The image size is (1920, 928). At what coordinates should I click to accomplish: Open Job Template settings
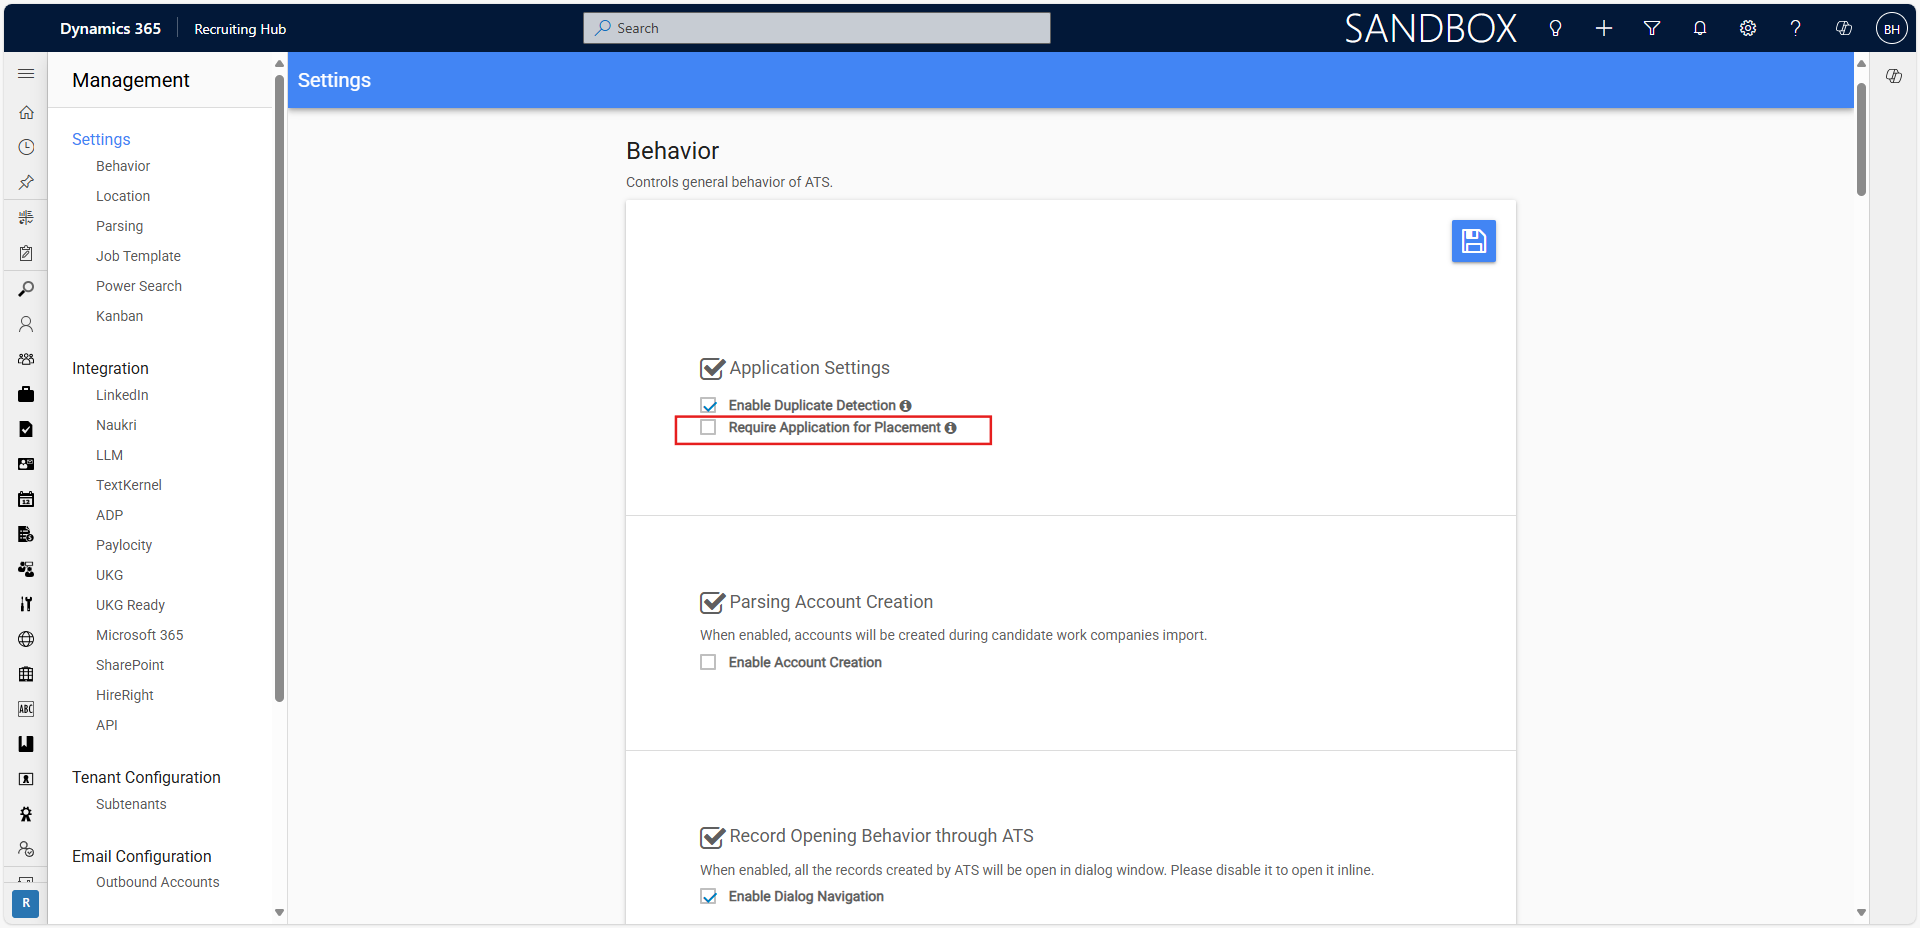[138, 256]
